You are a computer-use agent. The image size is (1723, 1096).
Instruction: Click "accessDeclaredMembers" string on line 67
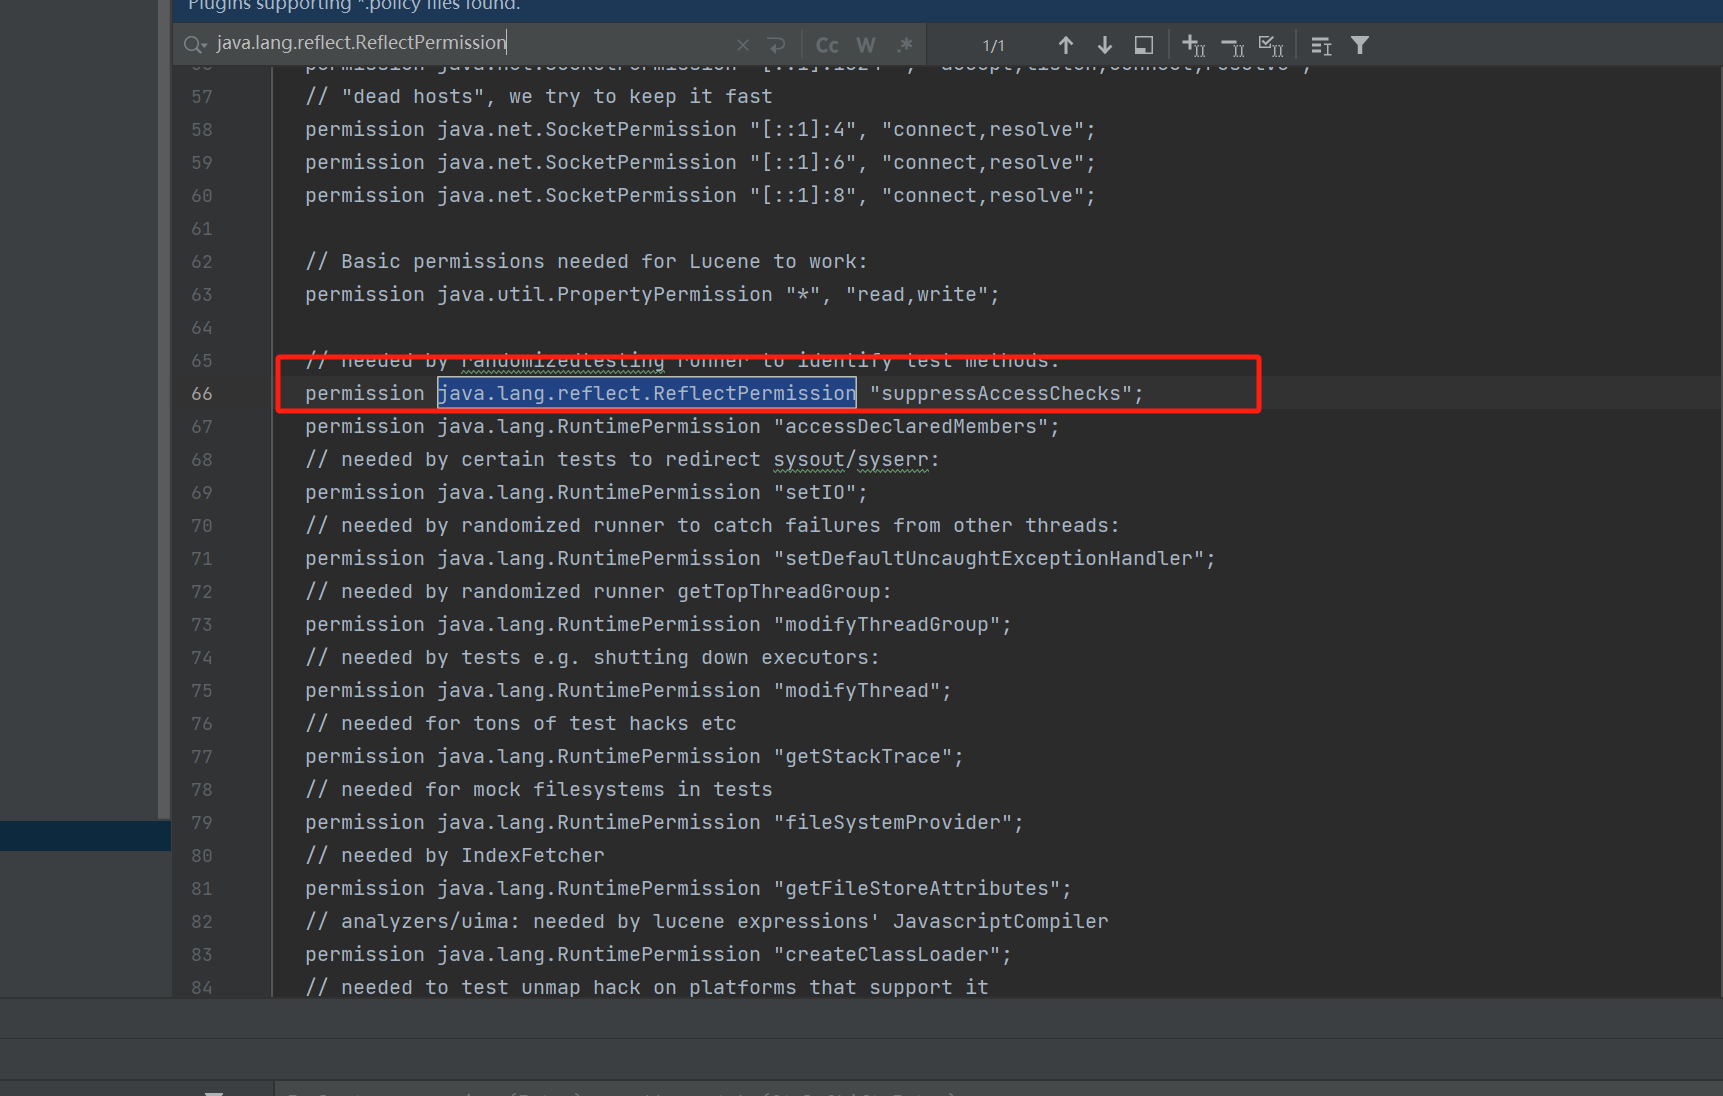click(910, 427)
